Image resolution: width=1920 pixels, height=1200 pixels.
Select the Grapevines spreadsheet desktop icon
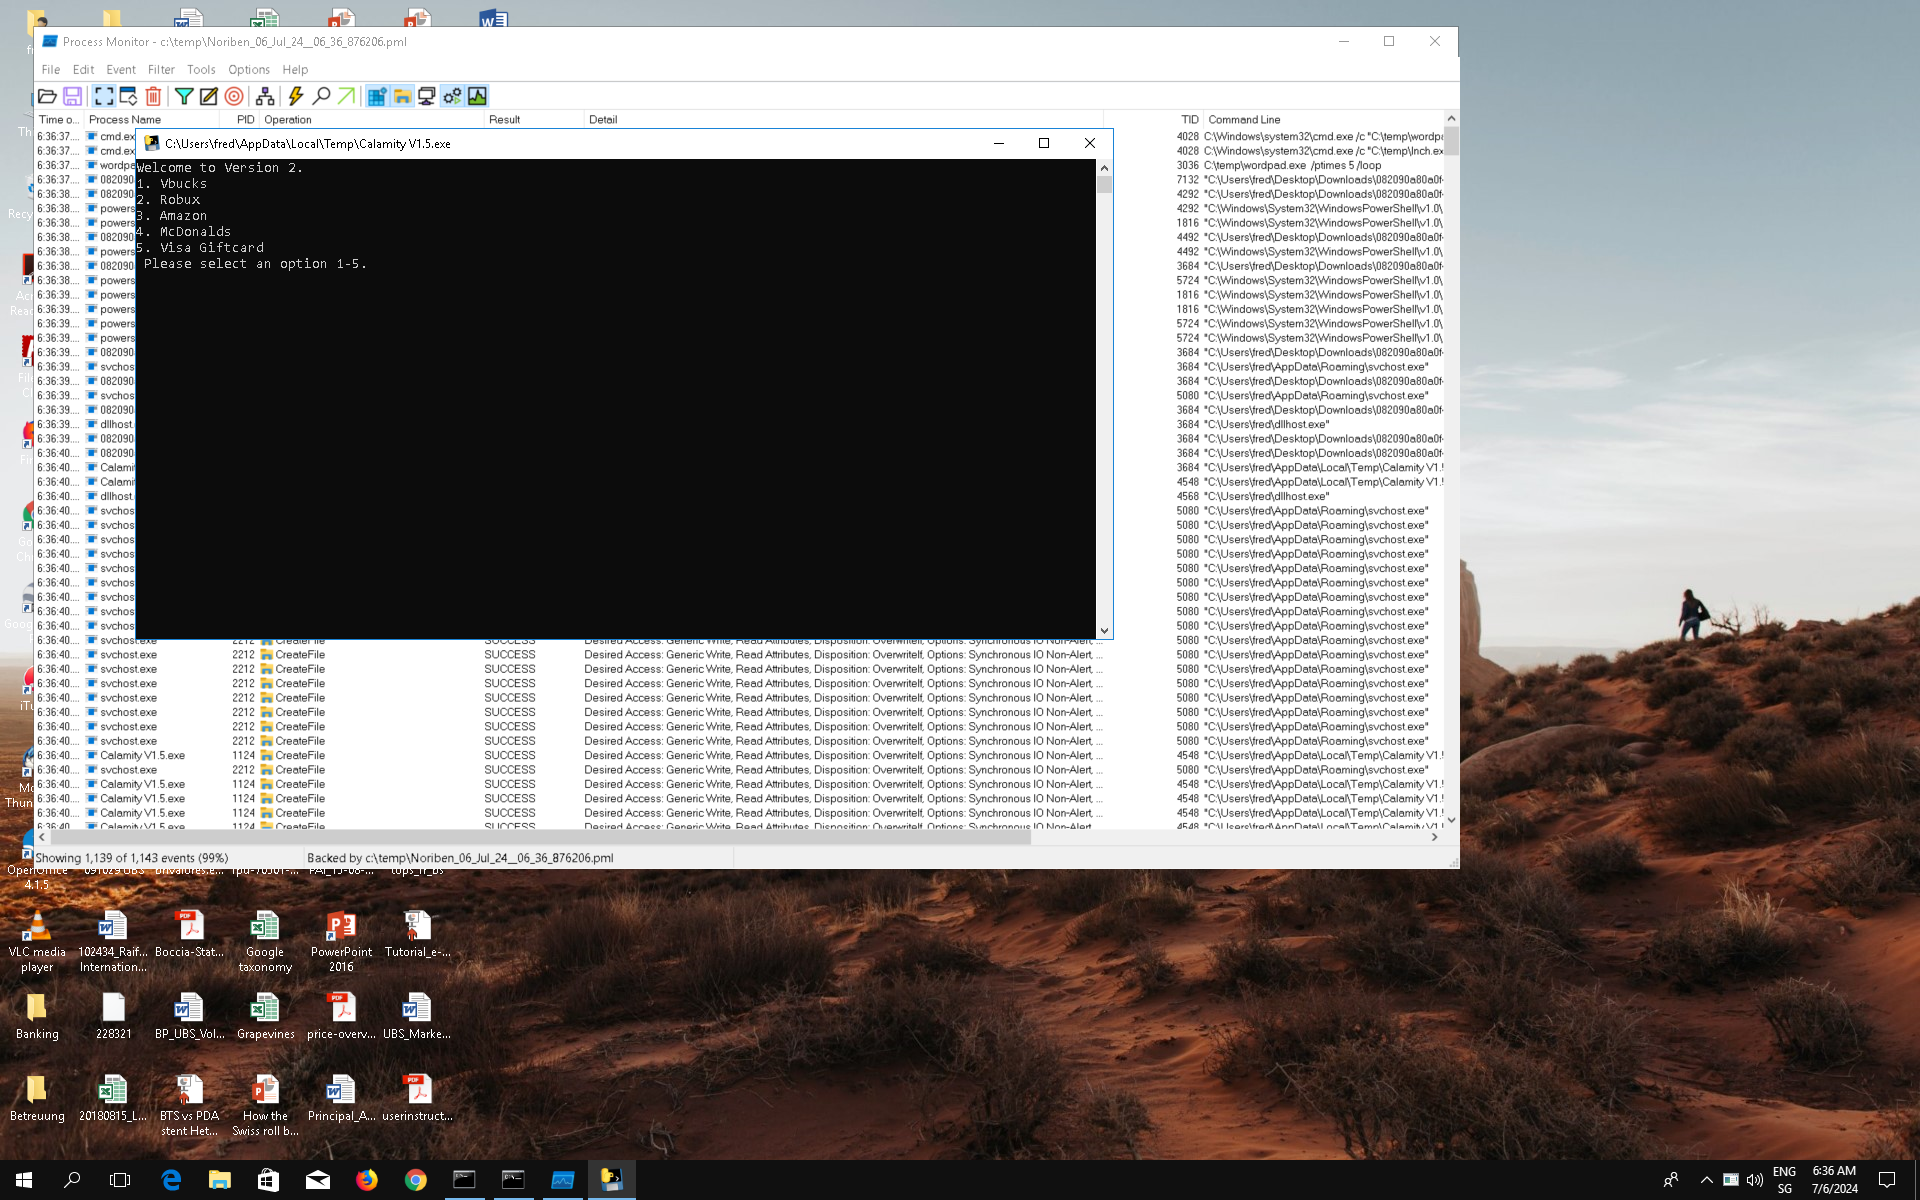tap(265, 1017)
